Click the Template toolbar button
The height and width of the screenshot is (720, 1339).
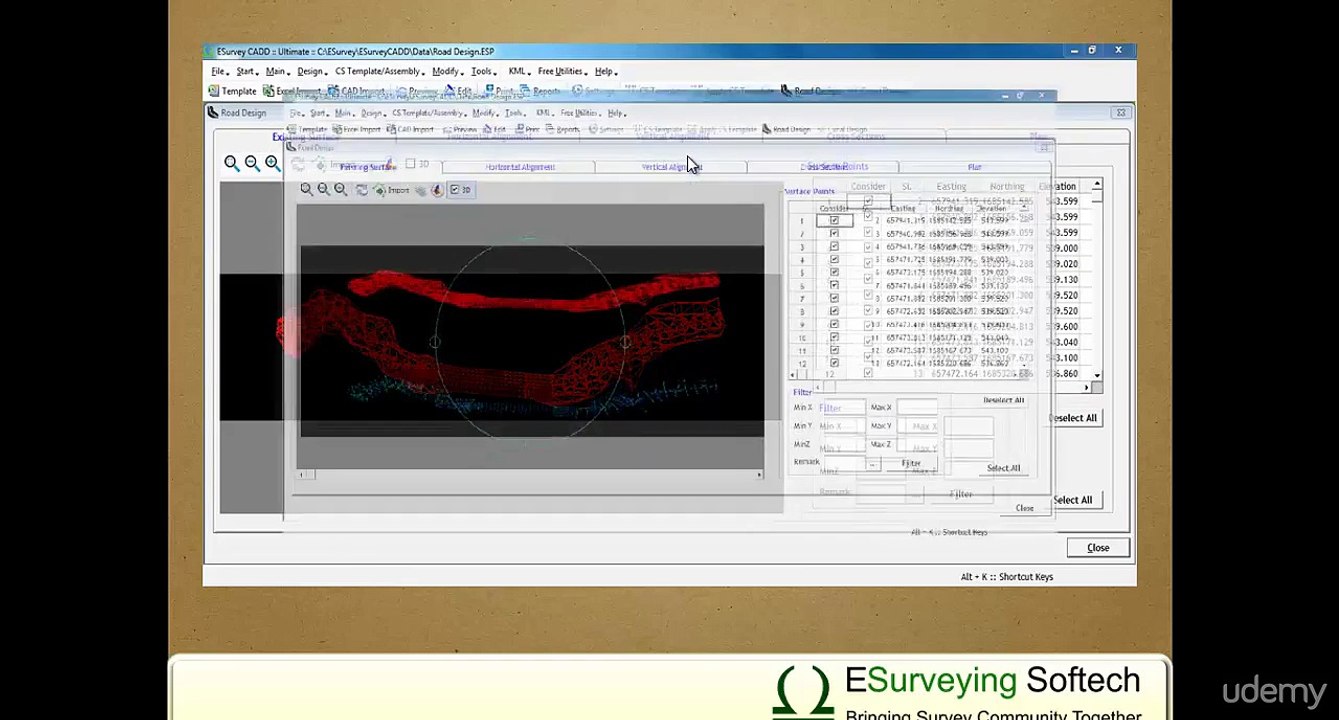232,91
